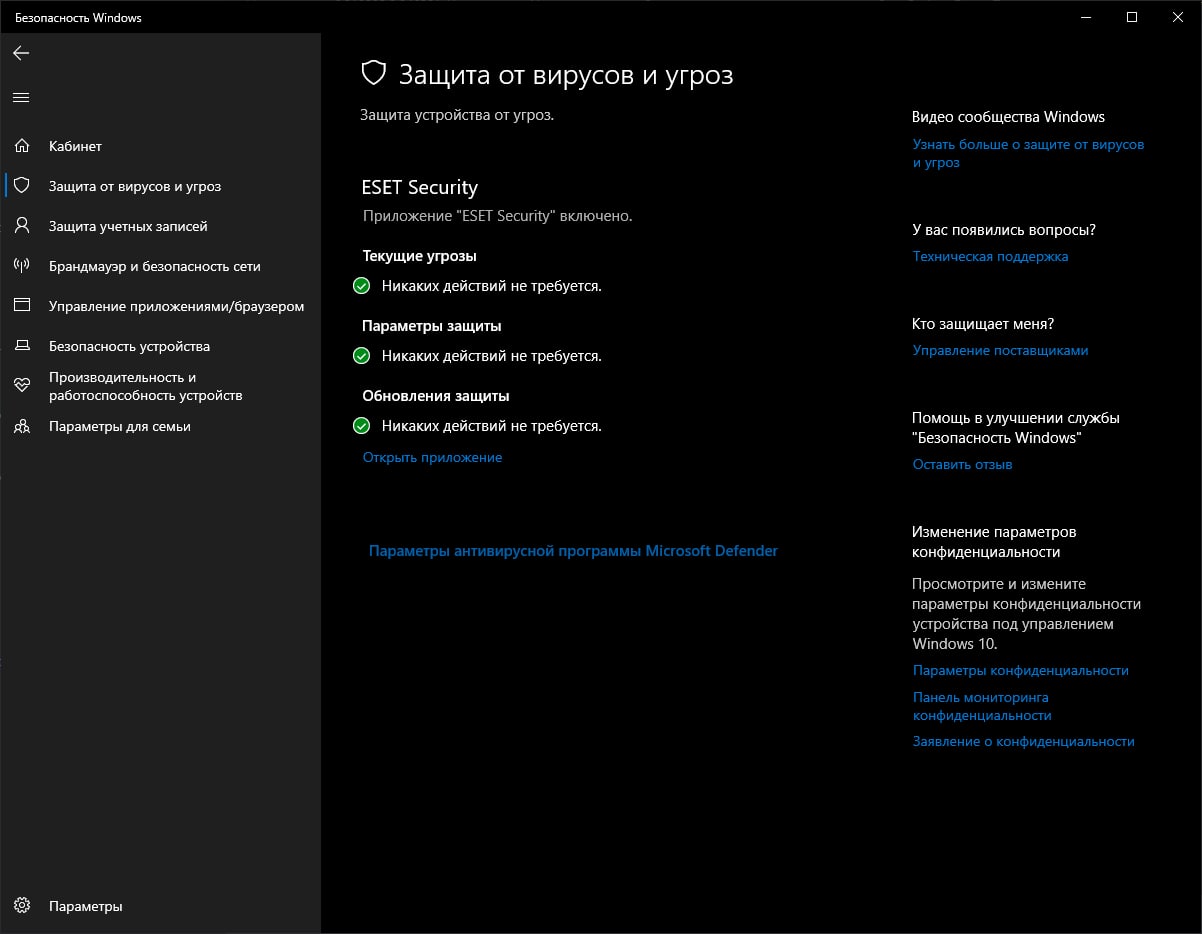Screen dimensions: 1202x934
Task: Click the back arrow icon
Action: (x=21, y=53)
